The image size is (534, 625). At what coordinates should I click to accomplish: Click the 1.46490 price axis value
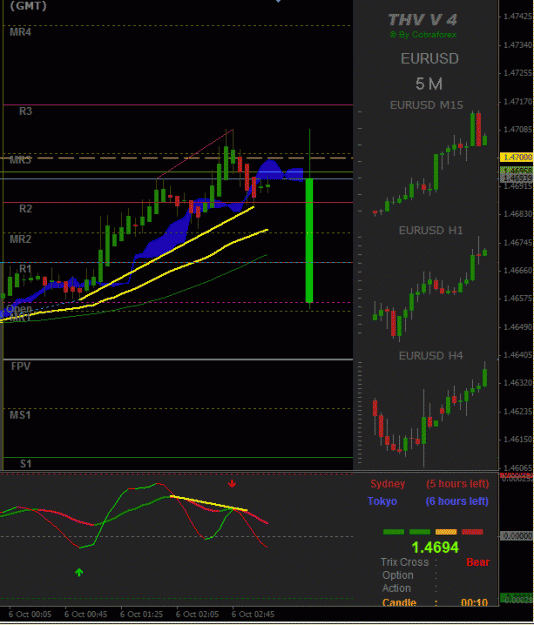[518, 327]
